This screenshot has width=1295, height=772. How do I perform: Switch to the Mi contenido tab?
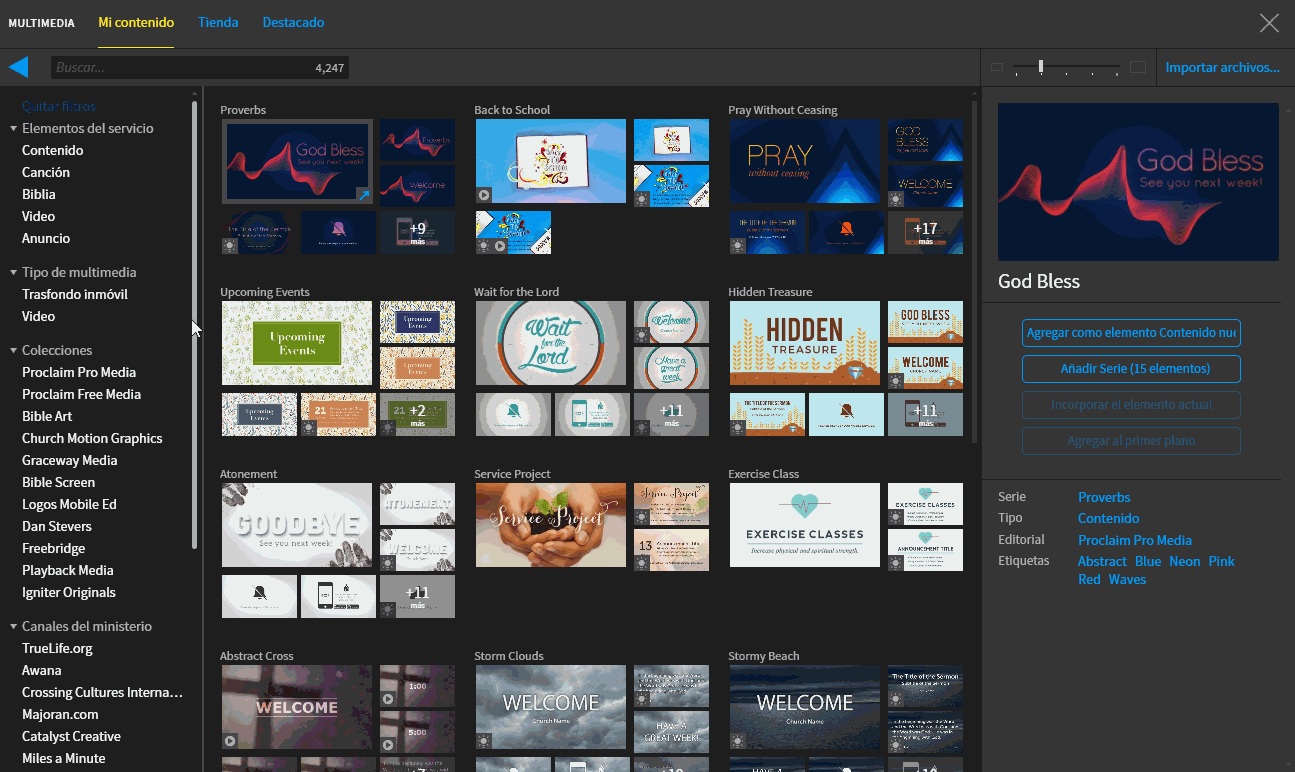(136, 22)
